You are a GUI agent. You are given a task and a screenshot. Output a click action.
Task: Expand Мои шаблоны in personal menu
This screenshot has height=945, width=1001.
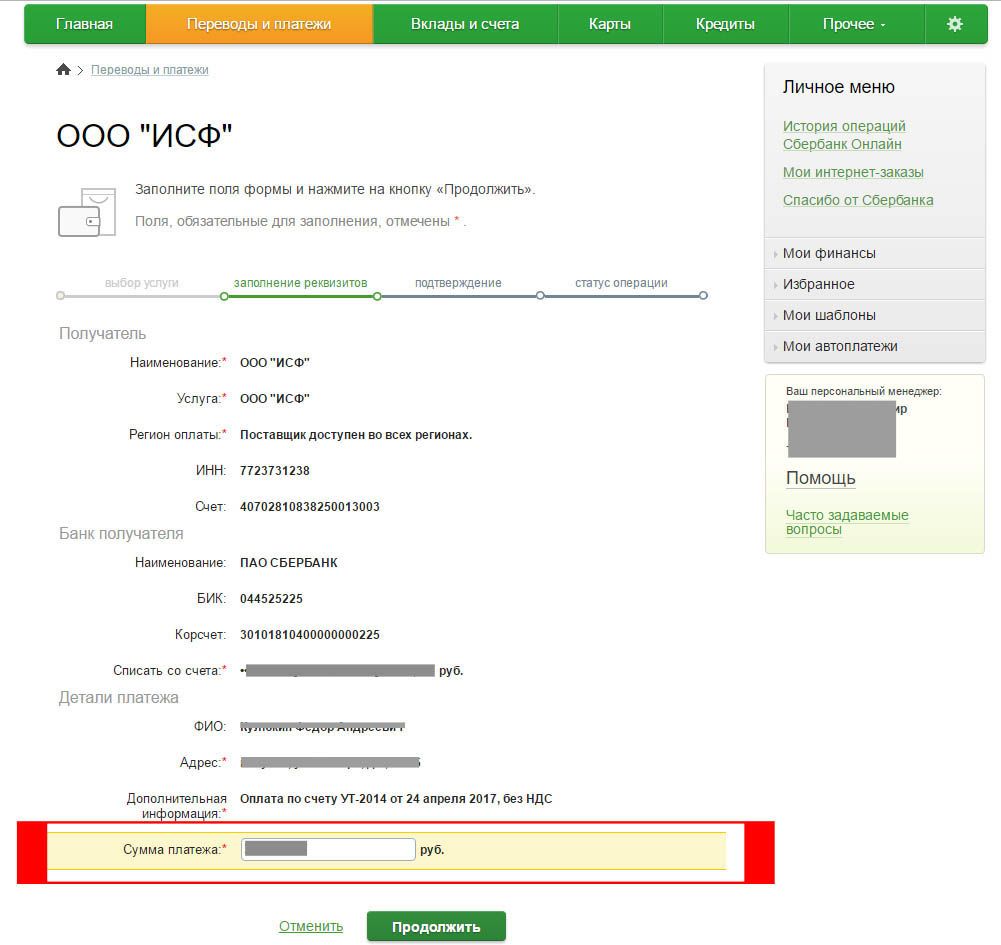click(829, 315)
